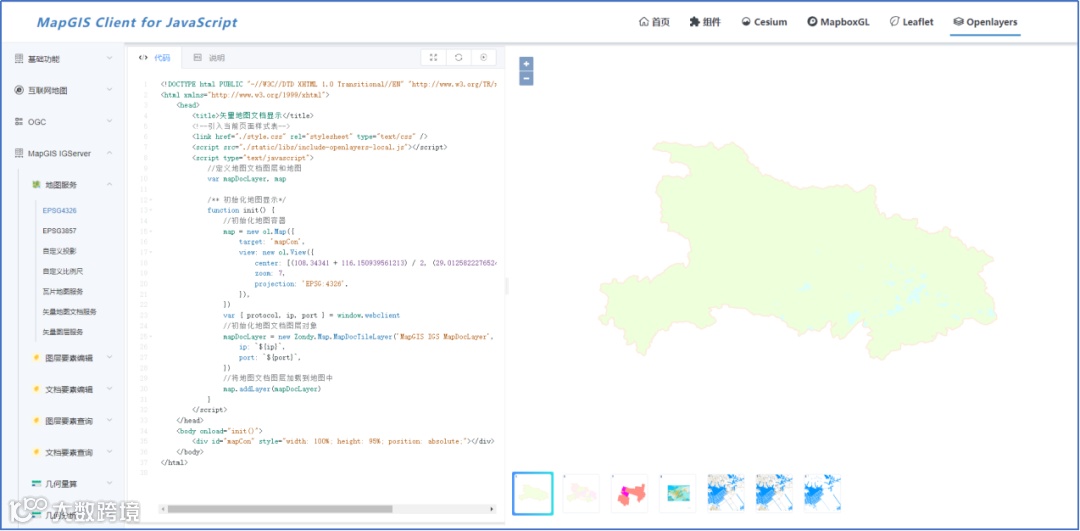
Task: Zoom in the map with plus button
Action: [x=526, y=63]
